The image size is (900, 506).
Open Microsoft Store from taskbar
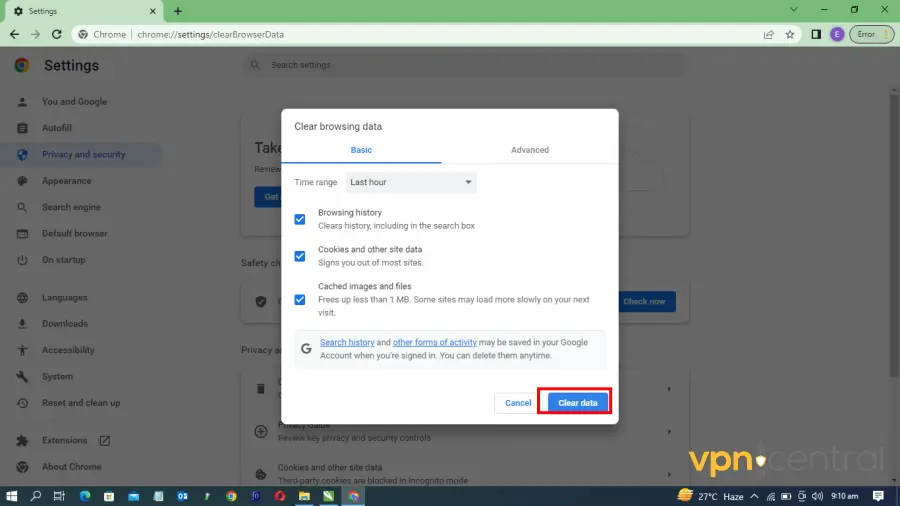tap(109, 496)
